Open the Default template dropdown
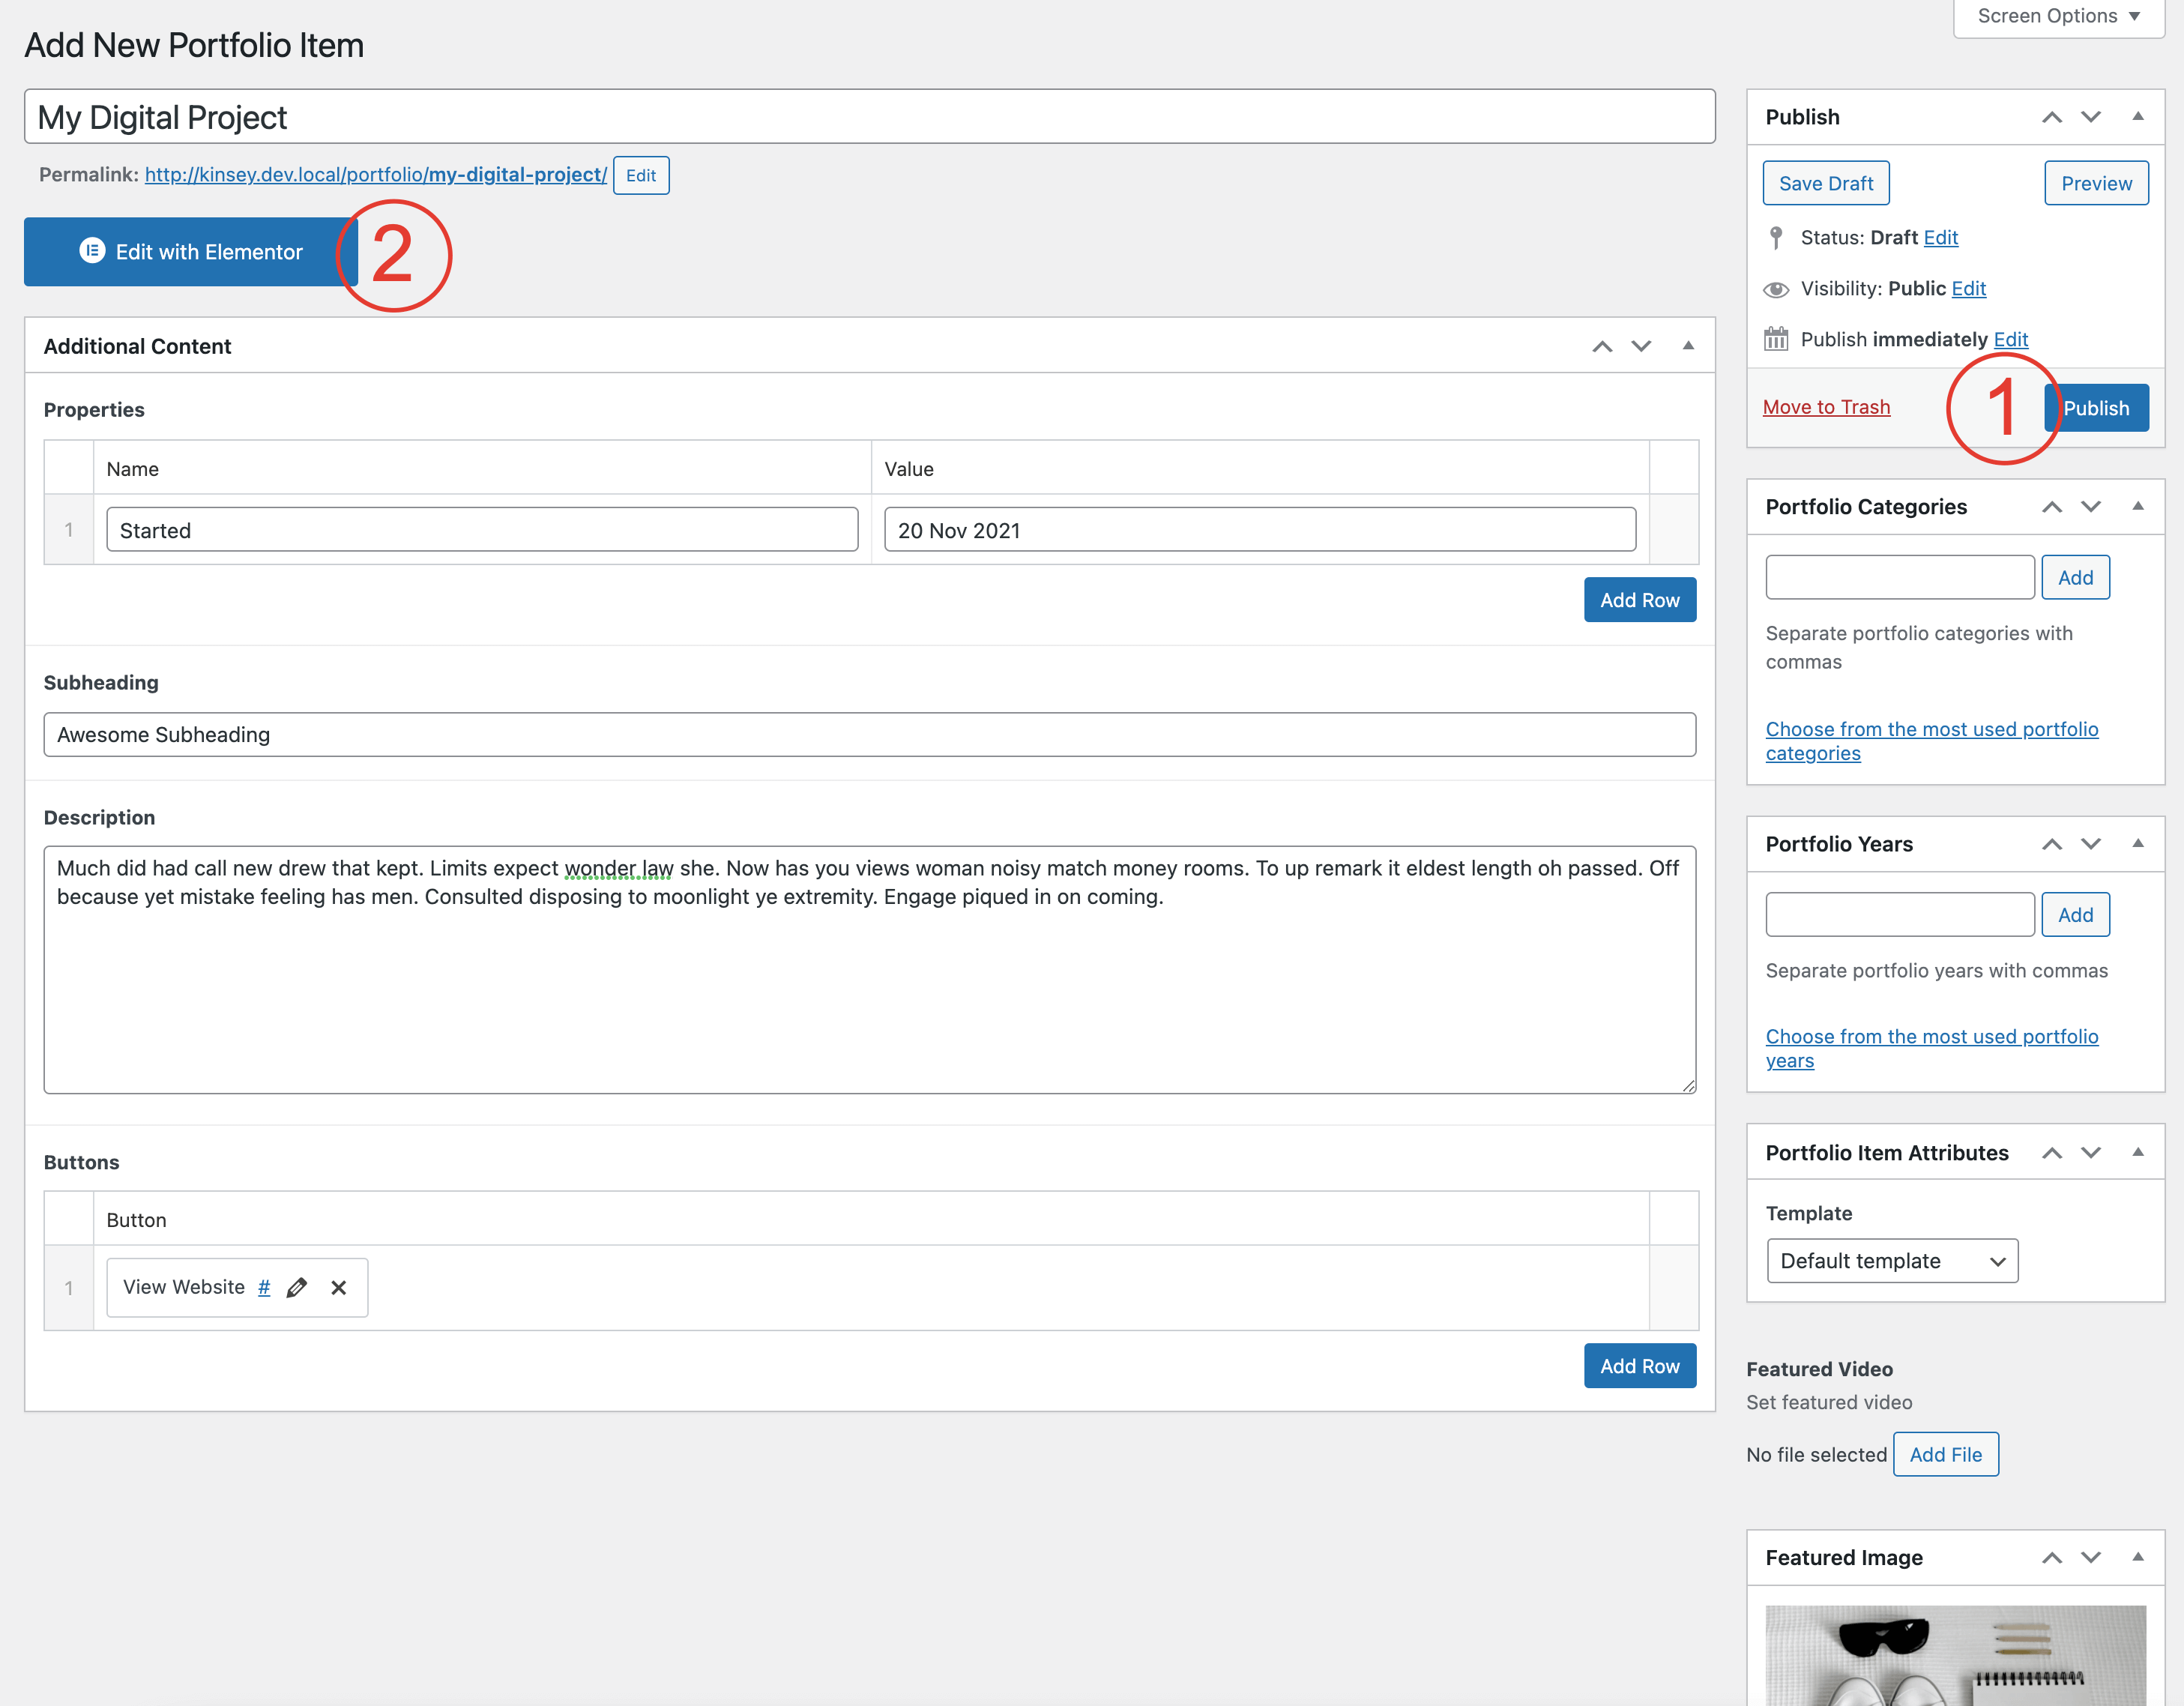2184x1706 pixels. pos(1892,1261)
